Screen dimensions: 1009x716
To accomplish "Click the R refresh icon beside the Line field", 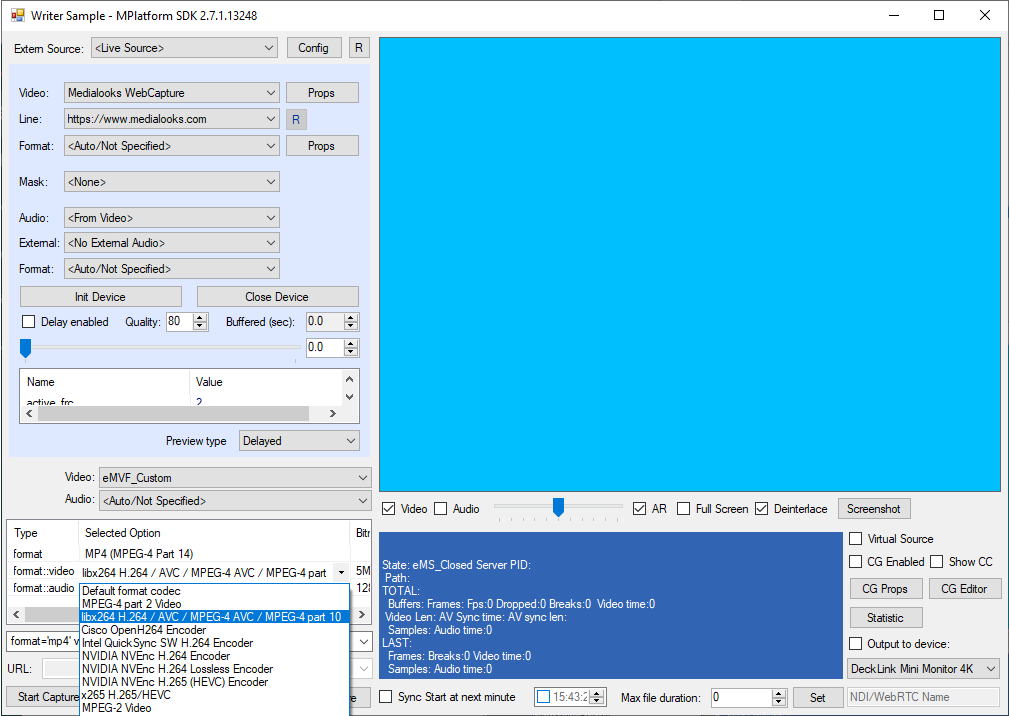I will click(x=295, y=118).
